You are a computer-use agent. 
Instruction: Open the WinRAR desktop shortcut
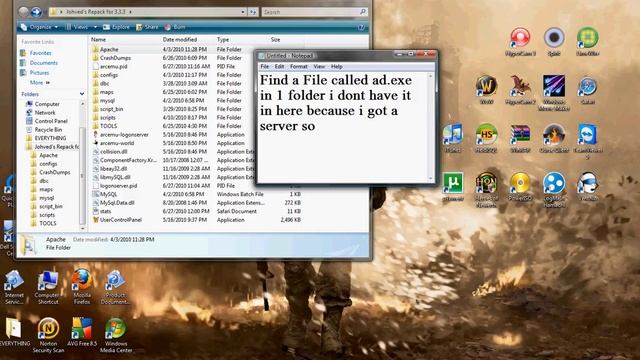(520, 138)
